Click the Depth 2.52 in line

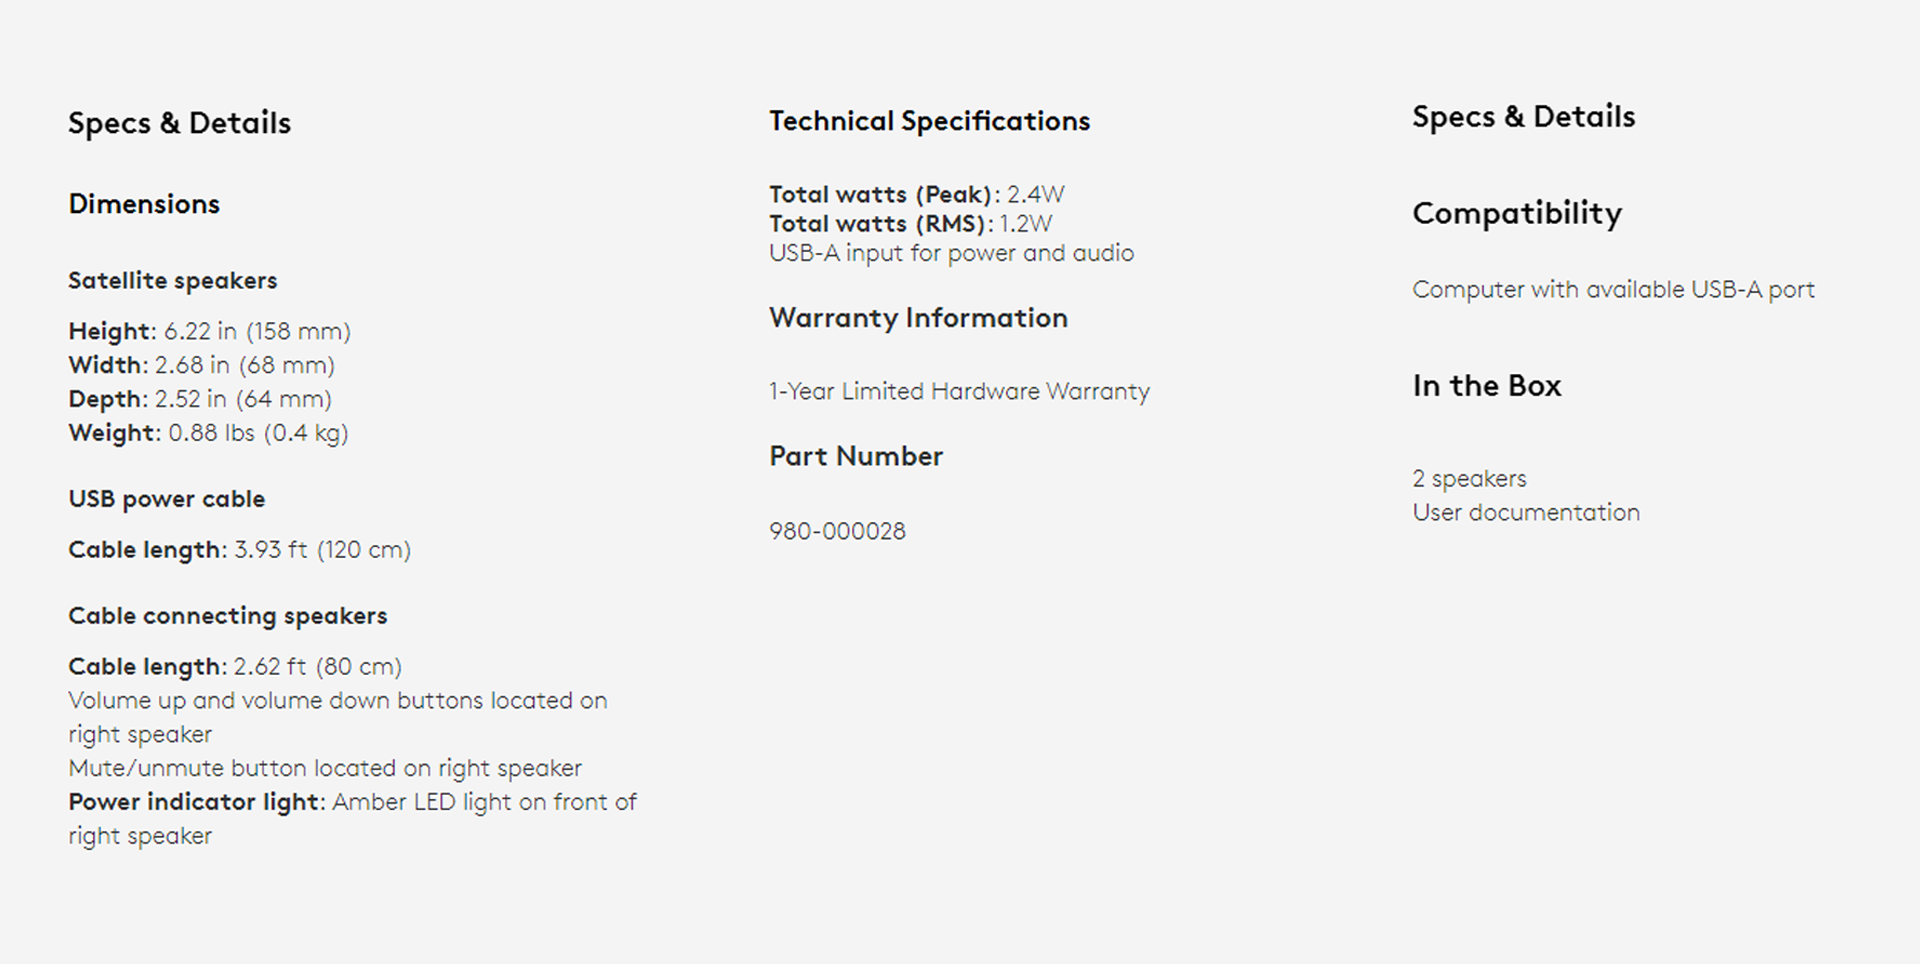pyautogui.click(x=200, y=399)
